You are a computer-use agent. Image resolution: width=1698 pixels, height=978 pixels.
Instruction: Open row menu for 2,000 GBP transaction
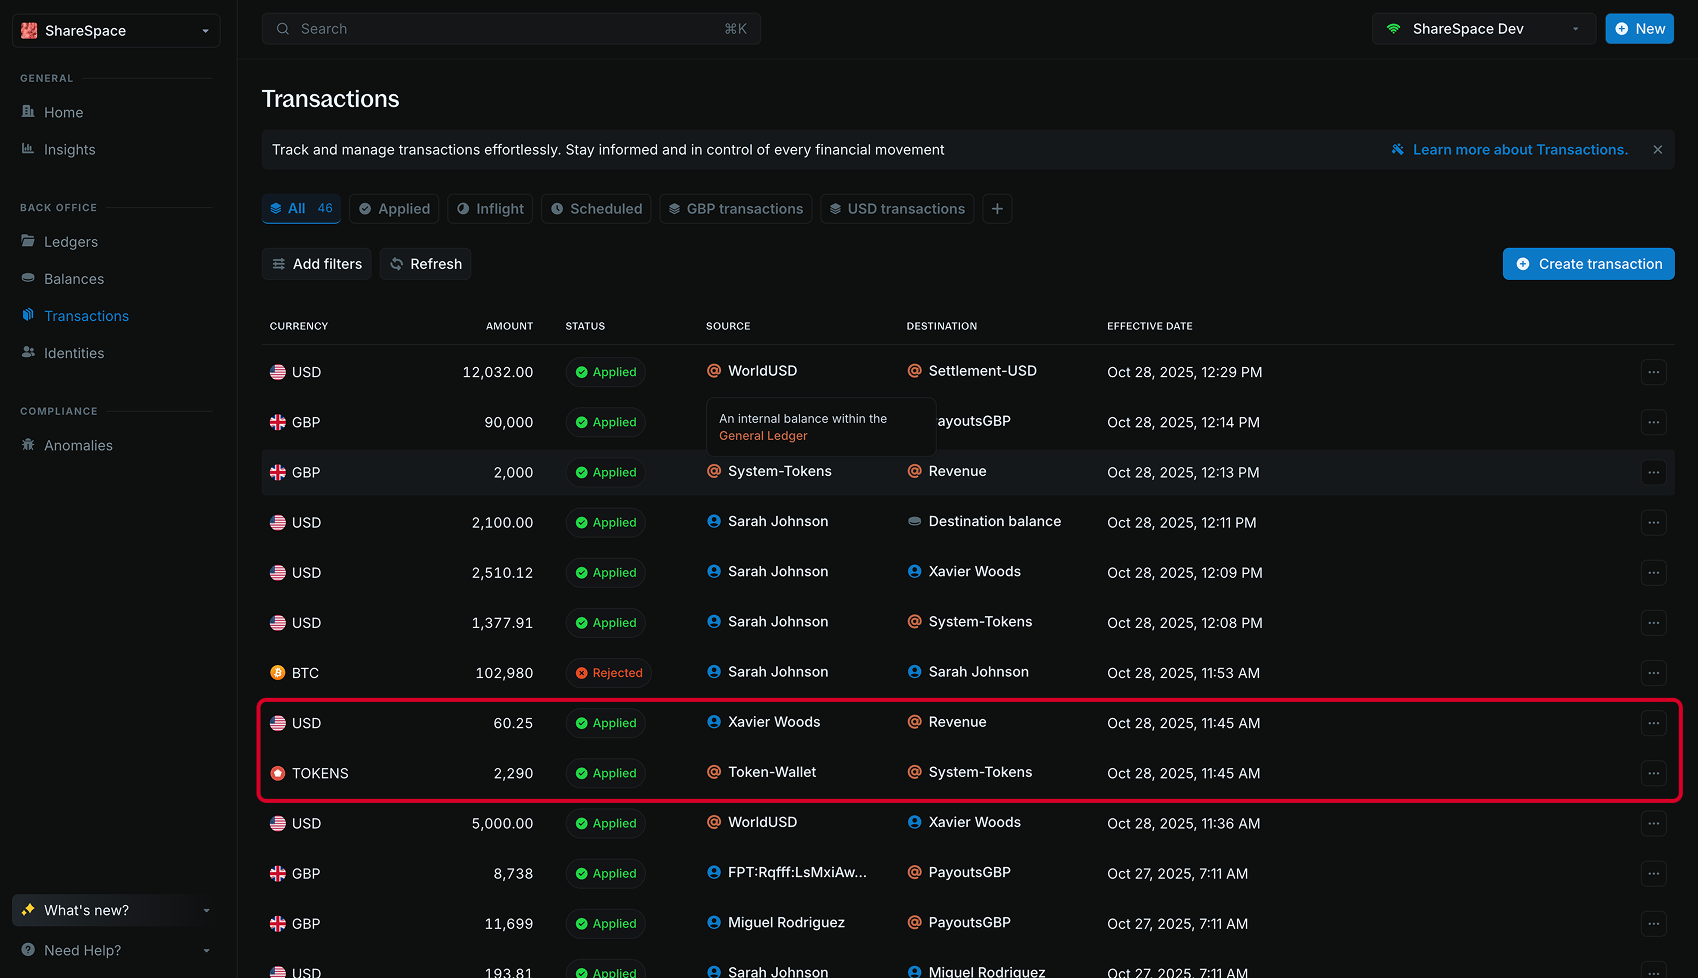[x=1654, y=472]
